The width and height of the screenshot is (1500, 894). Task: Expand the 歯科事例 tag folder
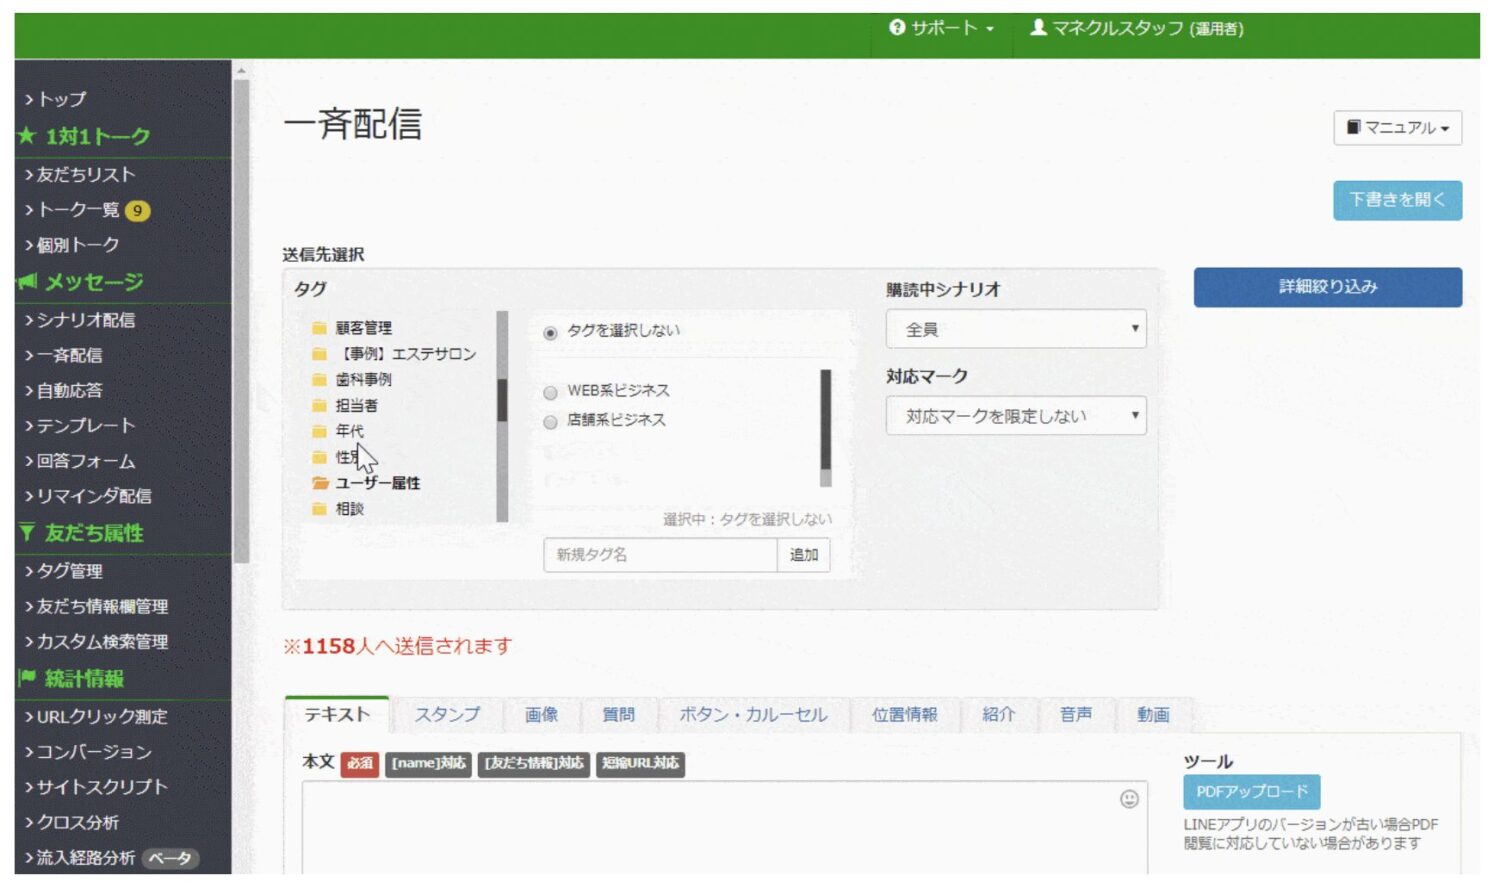point(363,380)
